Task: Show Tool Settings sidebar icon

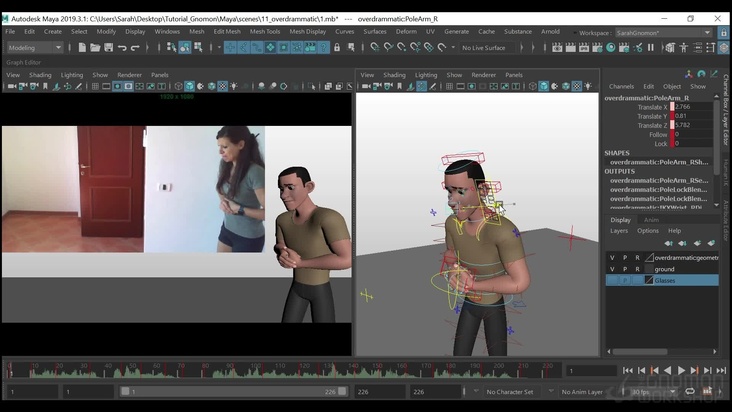Action: coord(711,48)
